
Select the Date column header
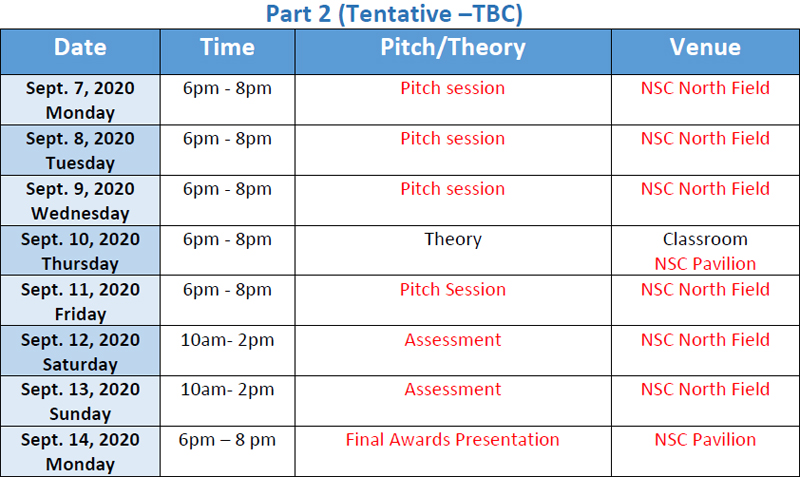click(x=80, y=48)
